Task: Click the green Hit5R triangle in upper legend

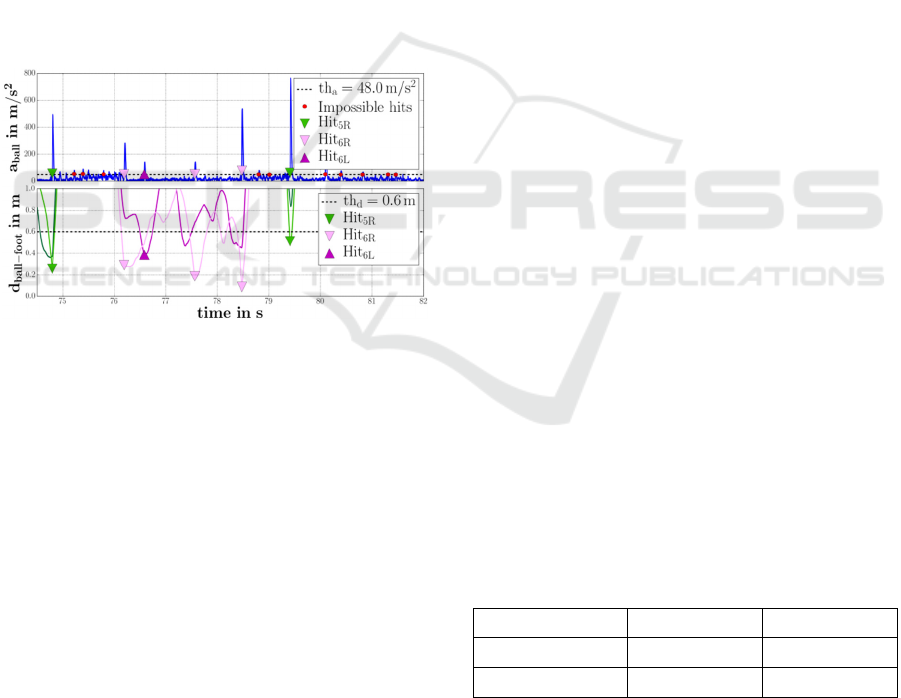Action: 305,122
